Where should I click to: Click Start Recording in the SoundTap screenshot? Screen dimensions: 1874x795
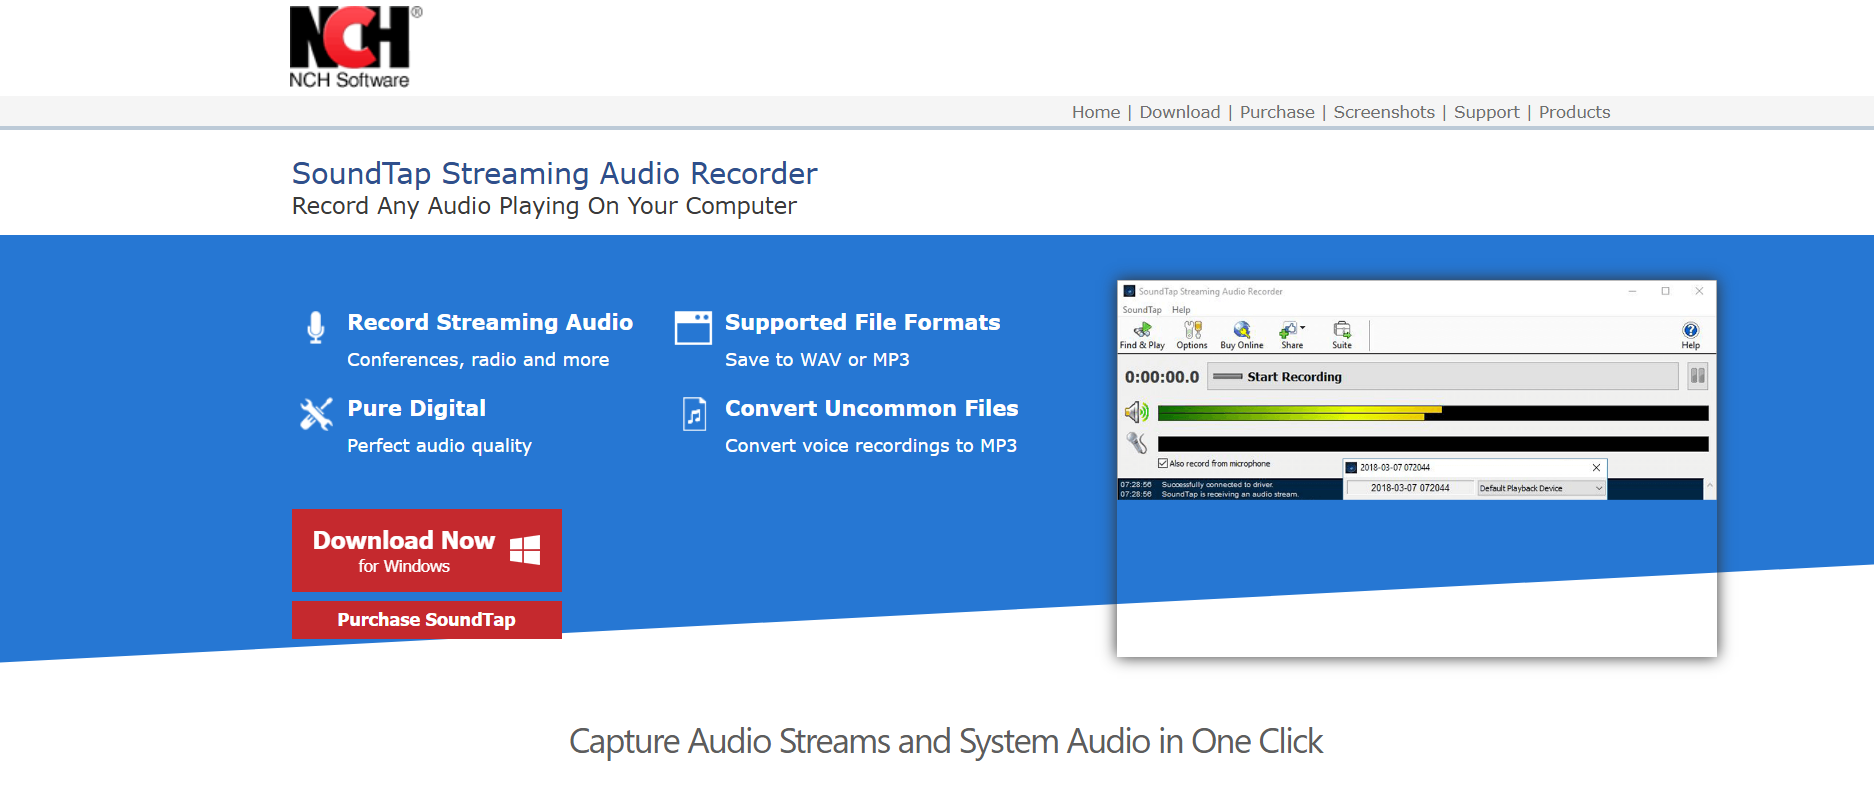point(1442,377)
